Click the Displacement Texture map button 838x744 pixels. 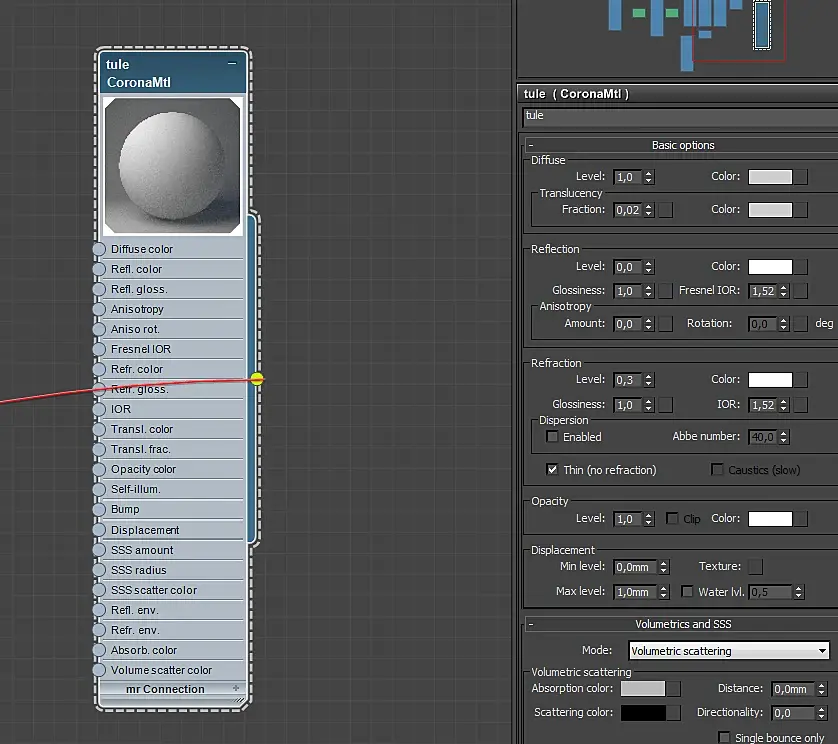pyautogui.click(x=756, y=567)
